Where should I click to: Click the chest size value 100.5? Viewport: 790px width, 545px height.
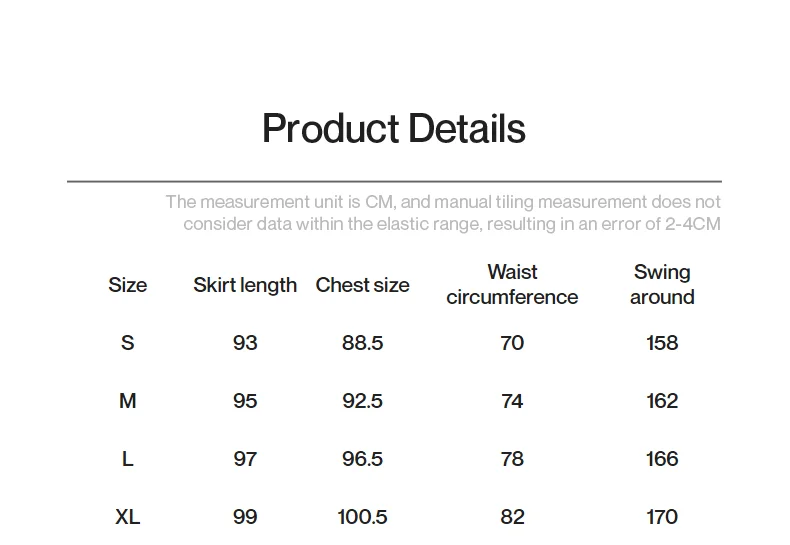tap(362, 517)
